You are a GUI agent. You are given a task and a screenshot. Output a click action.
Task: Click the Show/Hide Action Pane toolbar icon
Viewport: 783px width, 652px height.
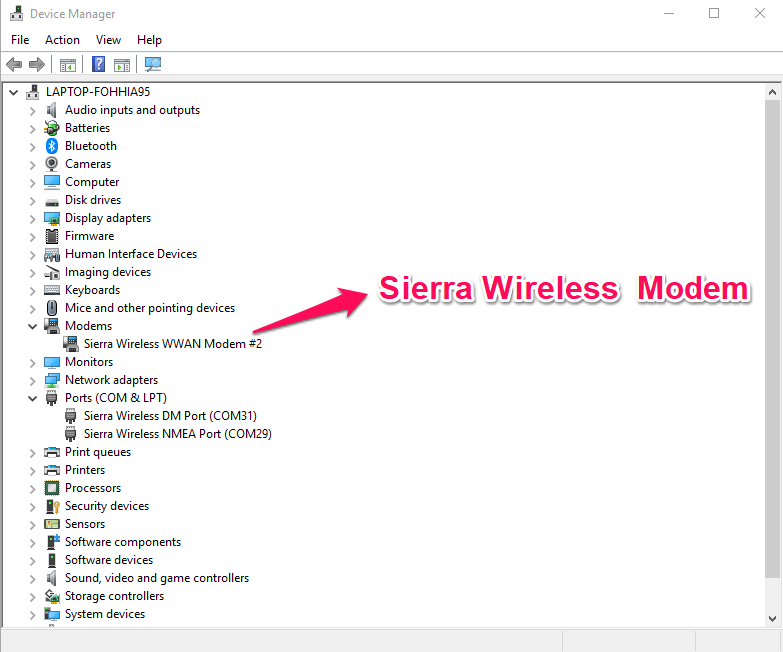coord(122,65)
